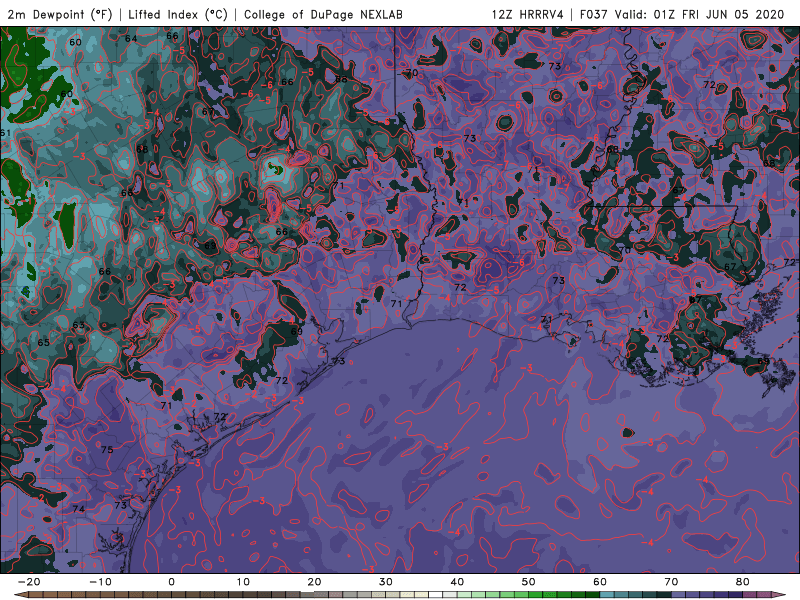Click the "40" colorbar scale label
Image resolution: width=800 pixels, height=600 pixels.
click(x=457, y=582)
